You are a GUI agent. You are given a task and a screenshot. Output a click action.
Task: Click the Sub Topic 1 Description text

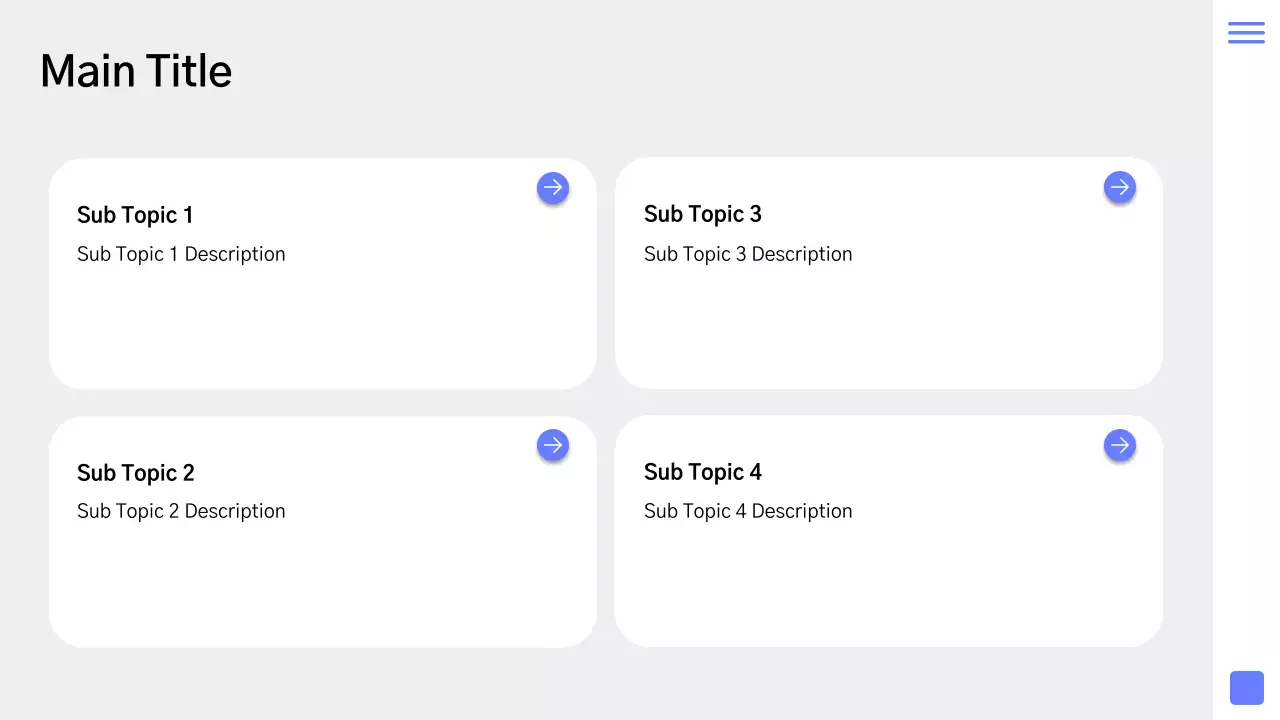click(181, 254)
